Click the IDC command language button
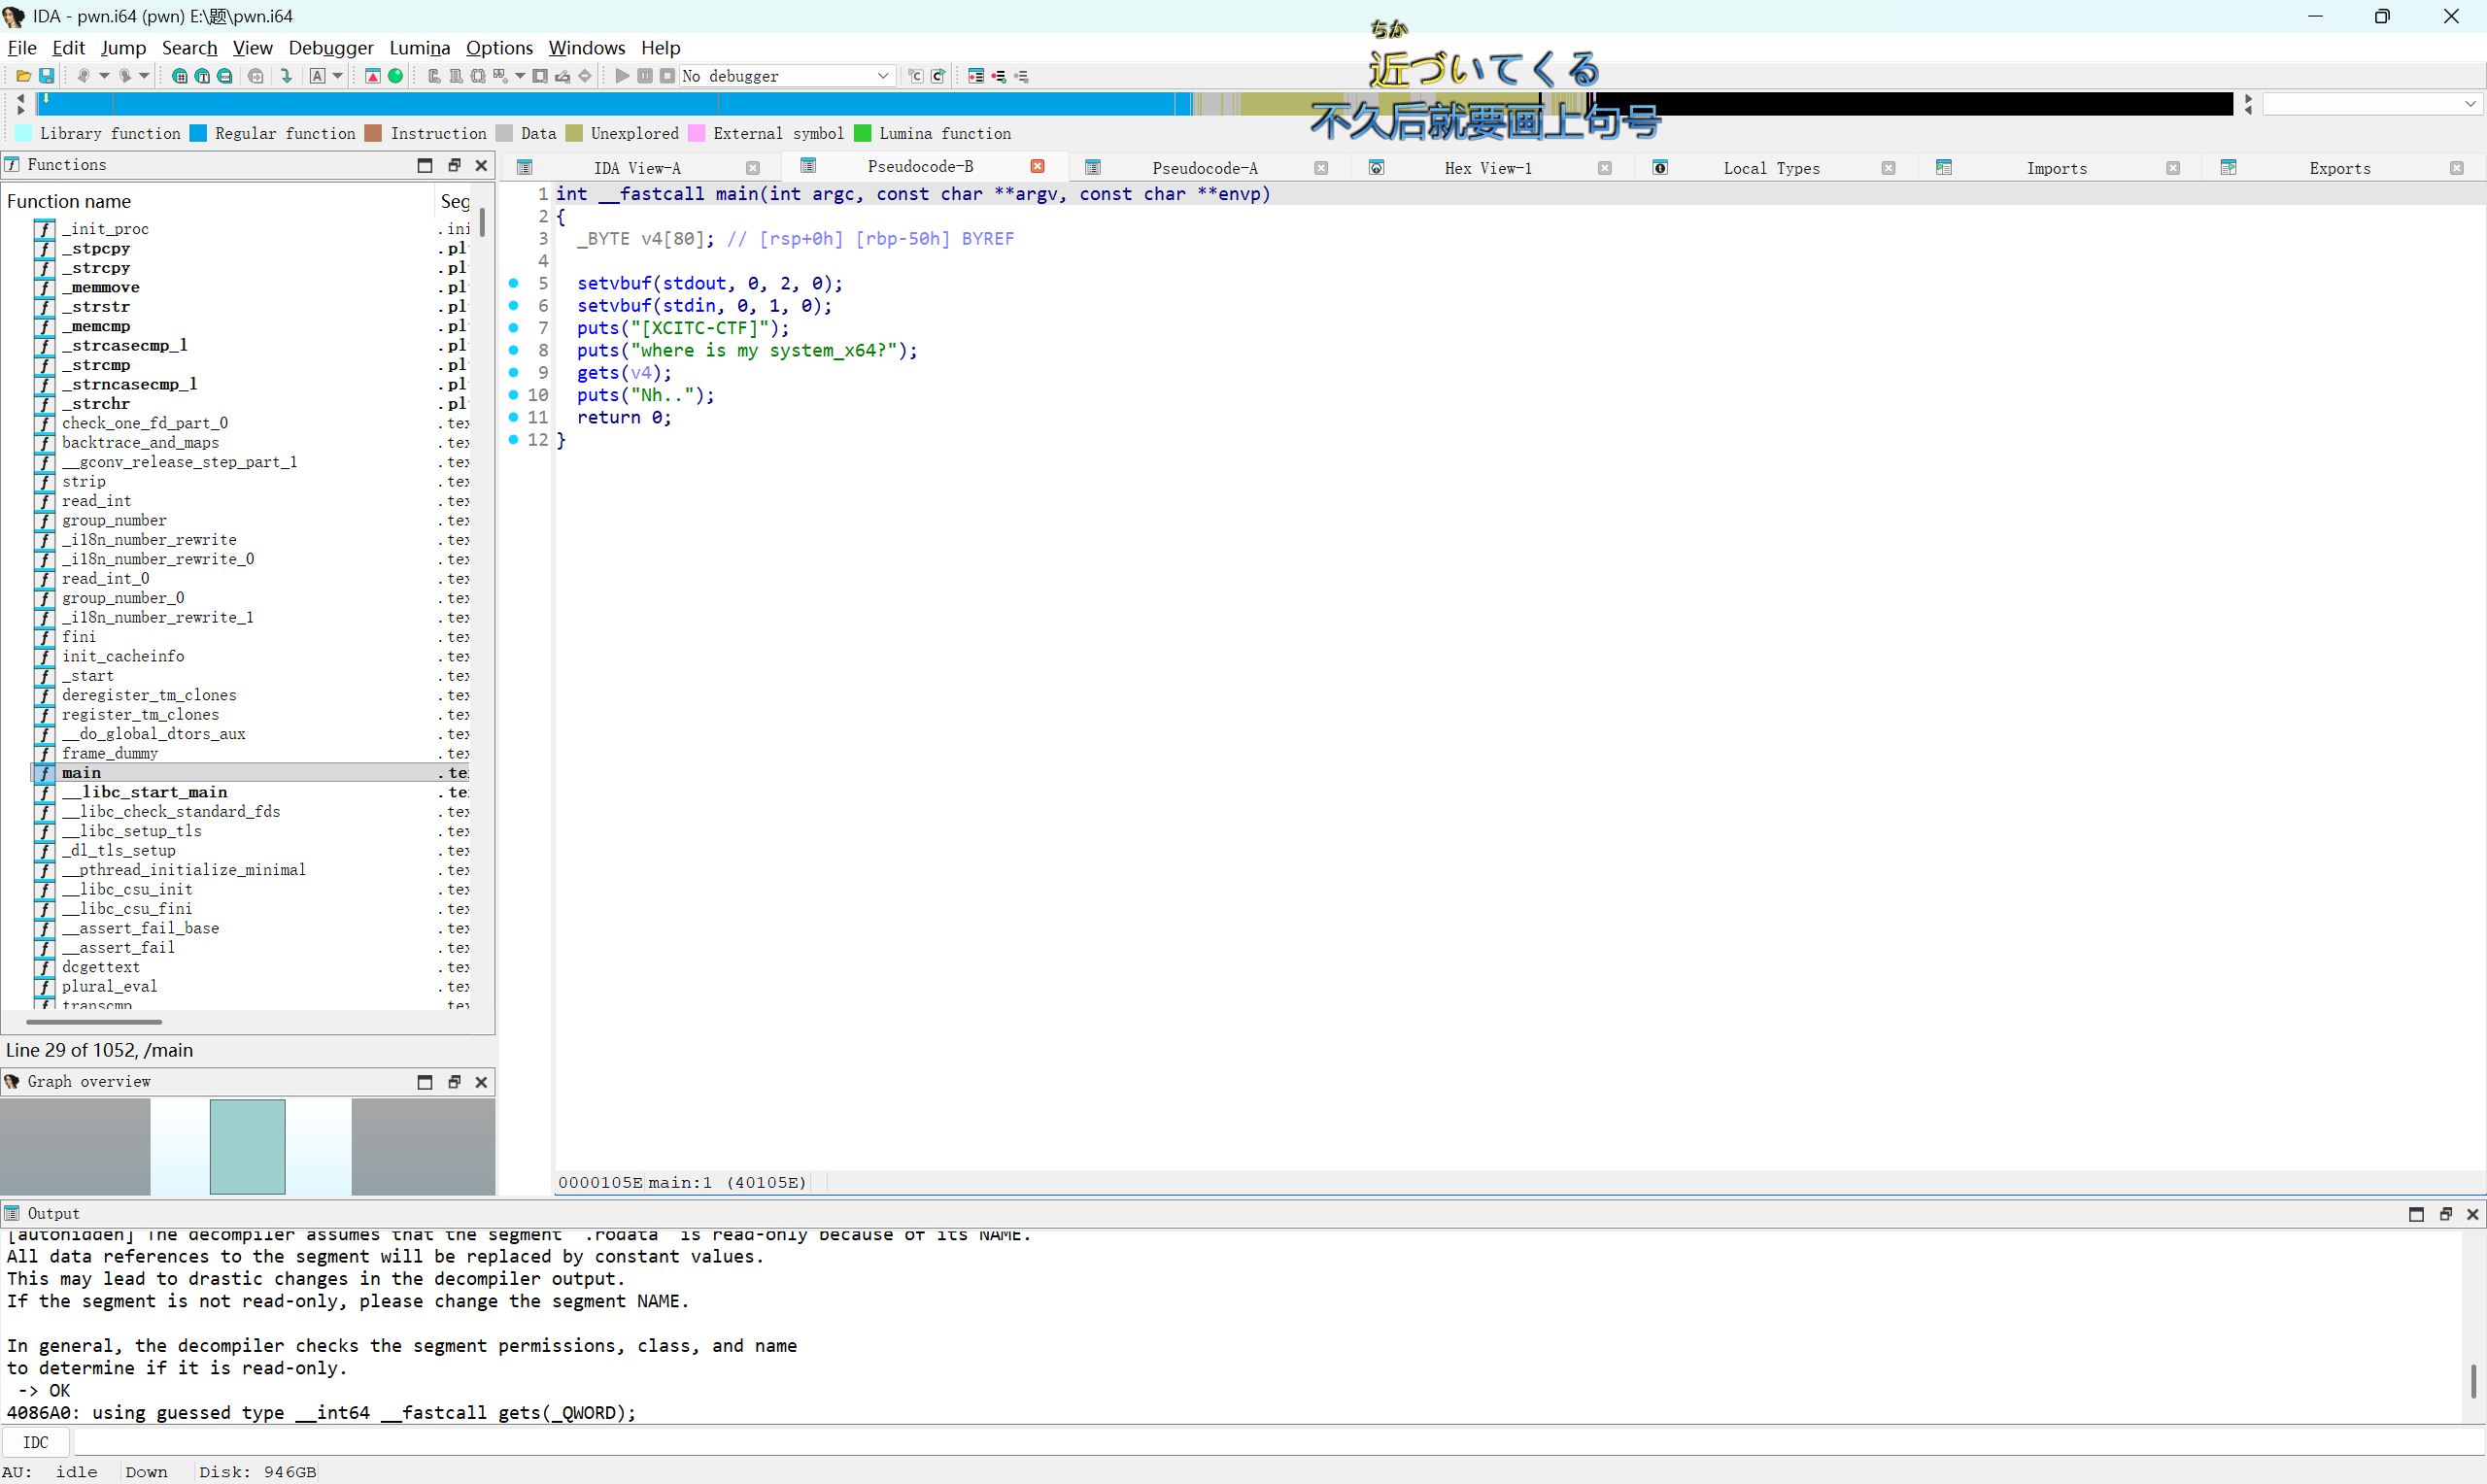2487x1484 pixels. tap(35, 1442)
